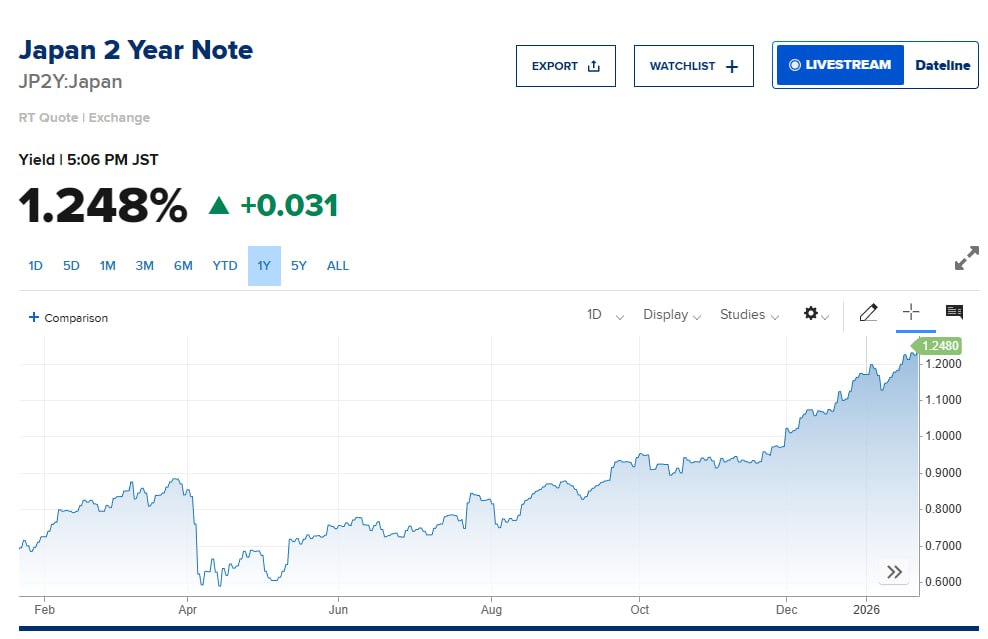Select the 1Y range toggle

(264, 266)
